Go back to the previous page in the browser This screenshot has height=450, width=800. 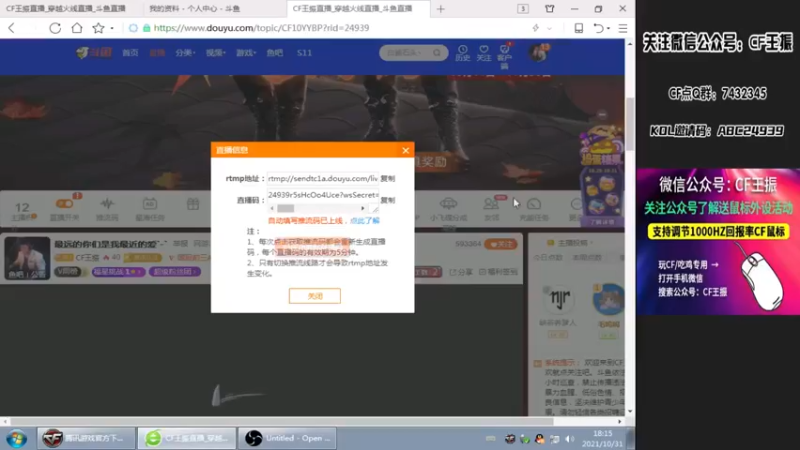click(12, 28)
